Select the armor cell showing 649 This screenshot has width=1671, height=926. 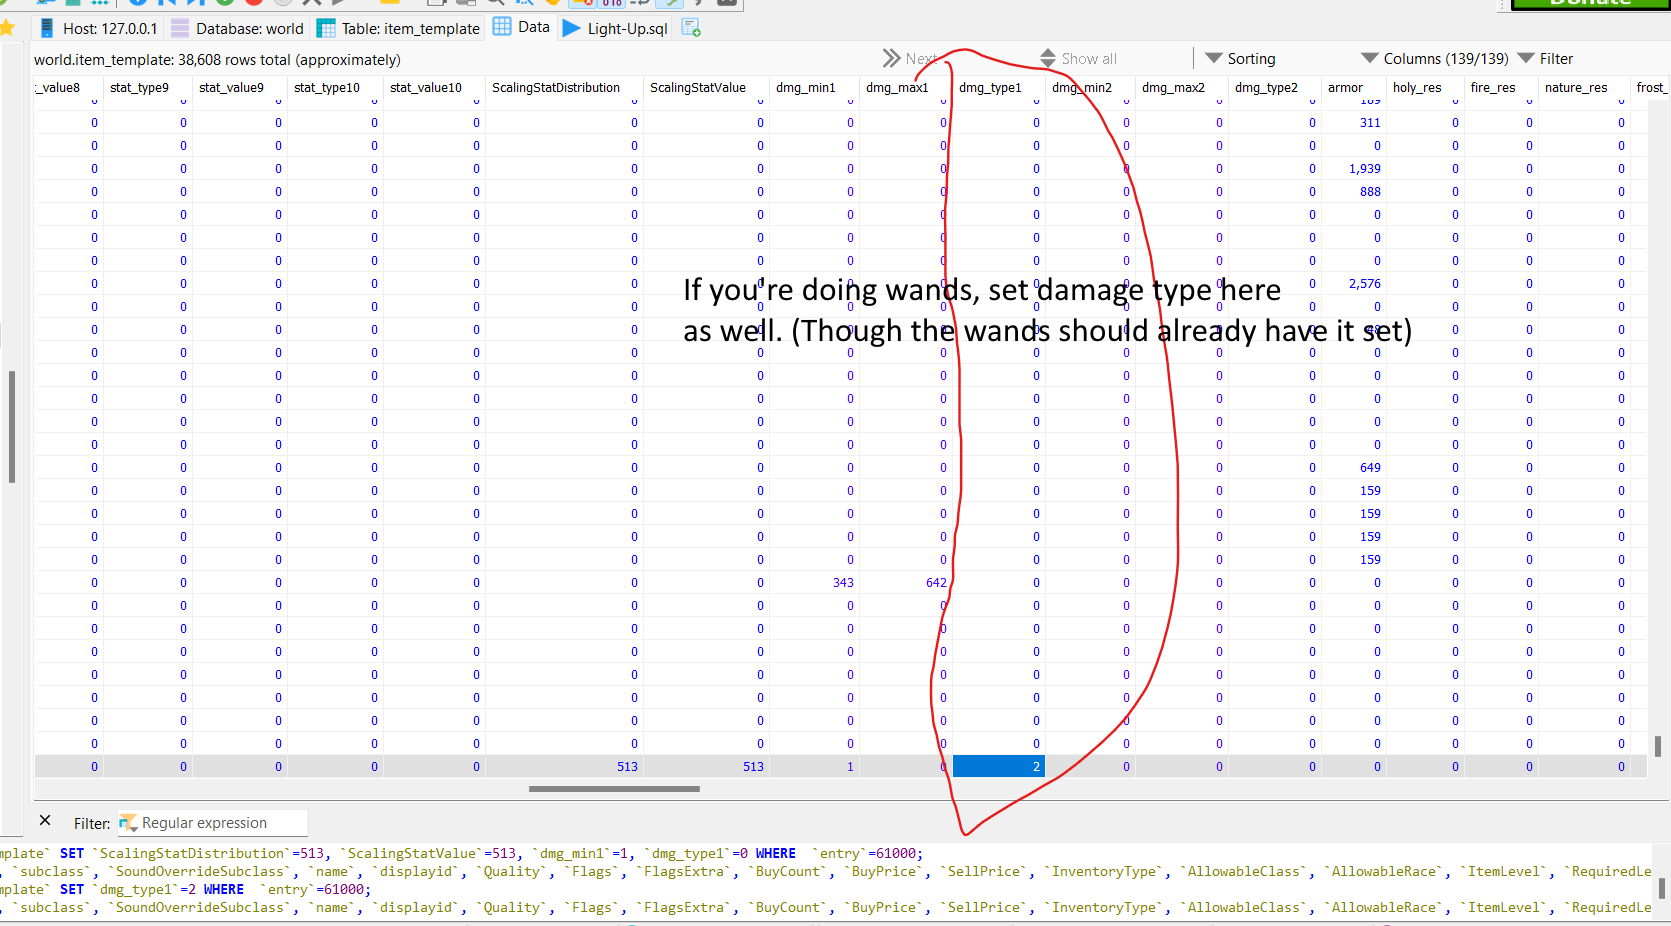[x=1354, y=468]
